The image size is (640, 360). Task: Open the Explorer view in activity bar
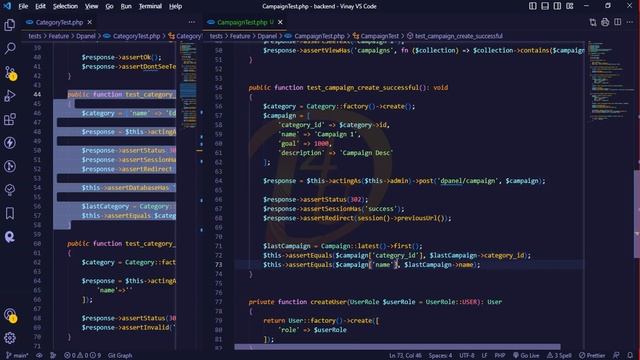[x=10, y=25]
